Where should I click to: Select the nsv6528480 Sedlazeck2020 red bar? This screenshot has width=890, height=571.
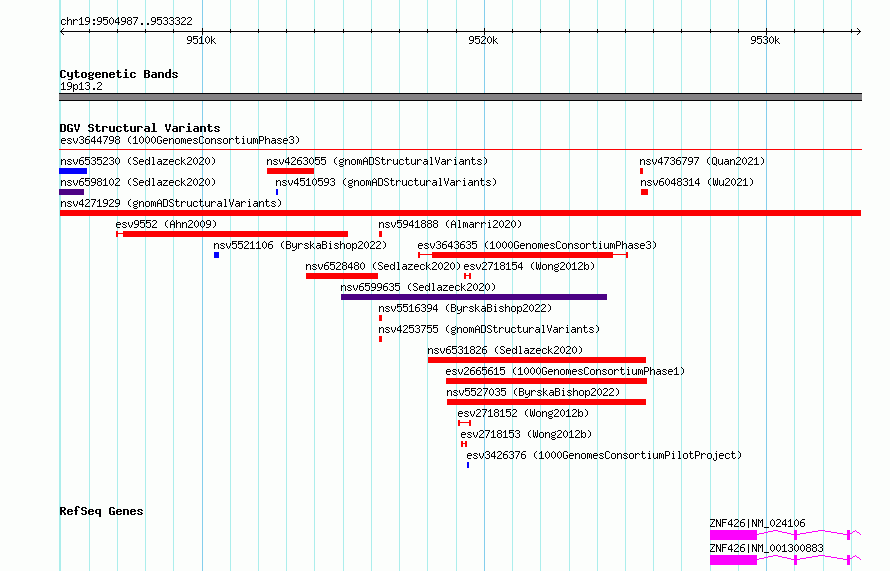[x=342, y=276]
